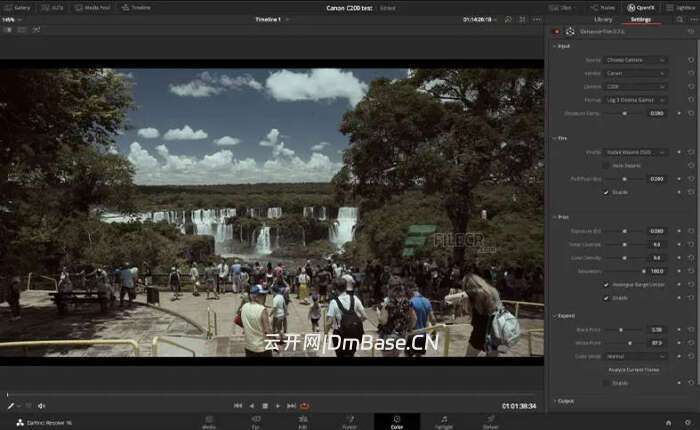Toggle the Expand section Enable checkbox
Screen dimensions: 700x430
606,383
